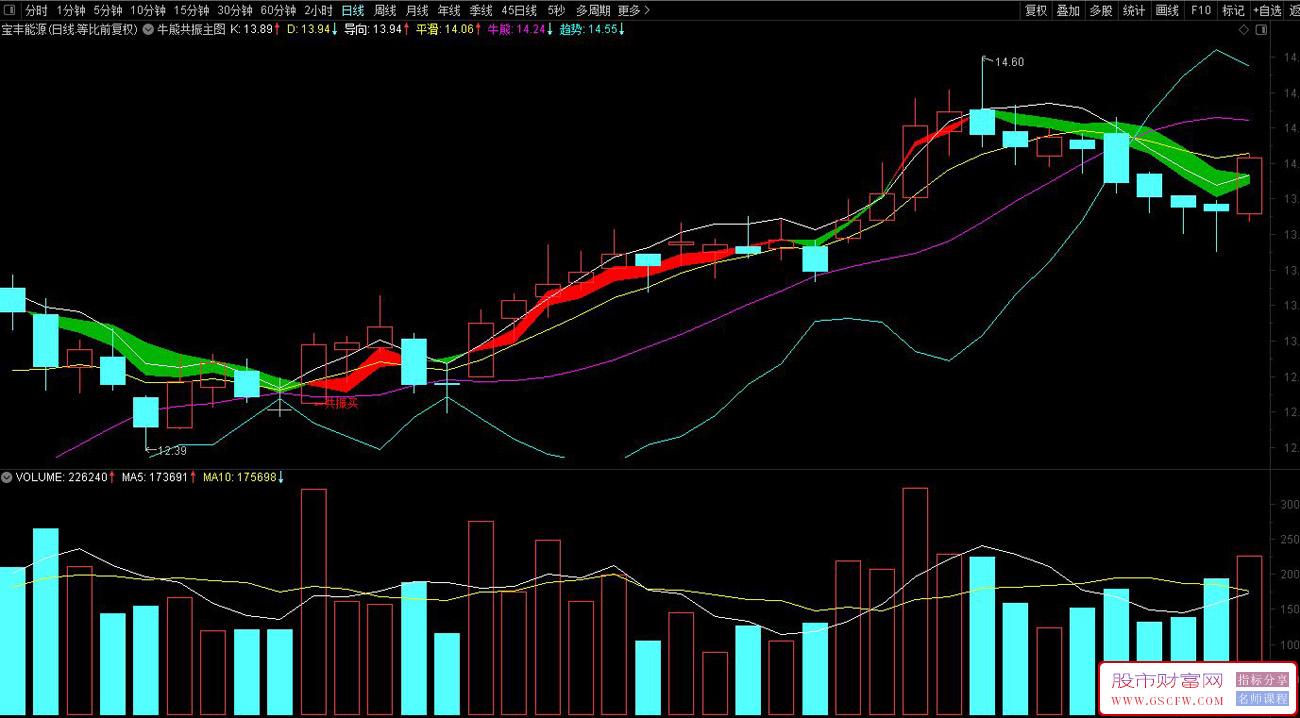
Task: Click the 统计 statistics button
Action: [x=1134, y=10]
